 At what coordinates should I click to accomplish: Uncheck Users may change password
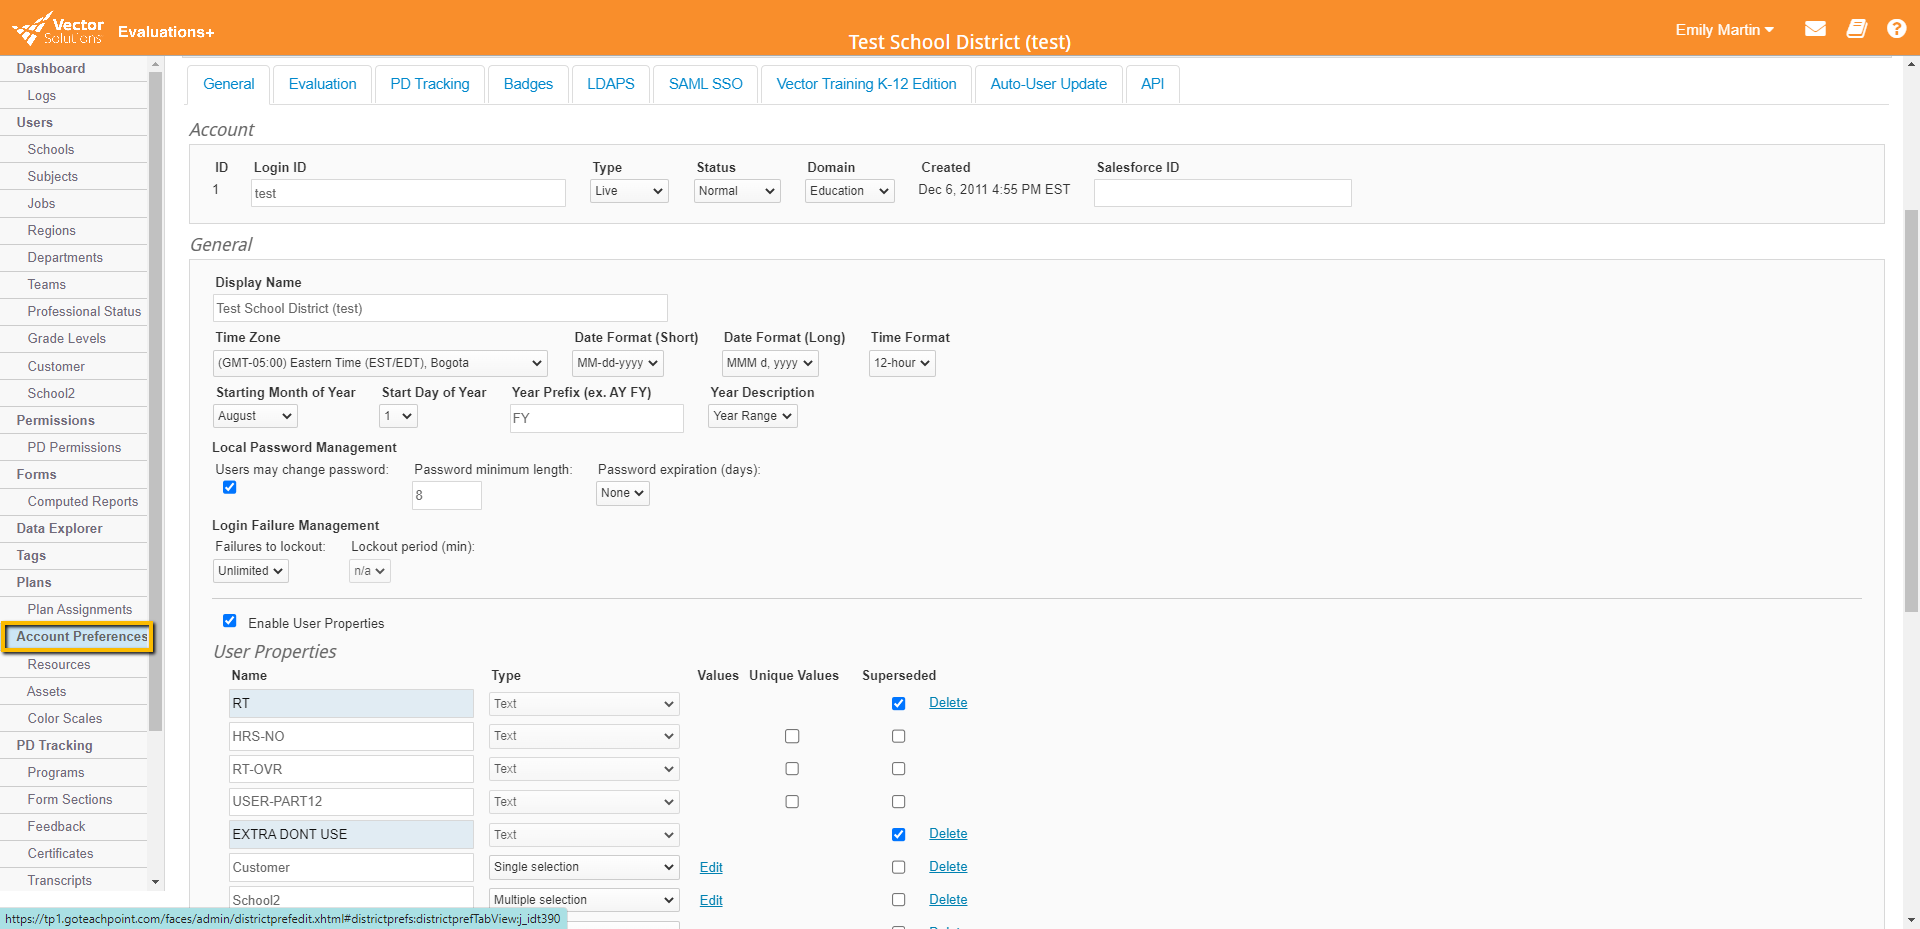pos(229,487)
